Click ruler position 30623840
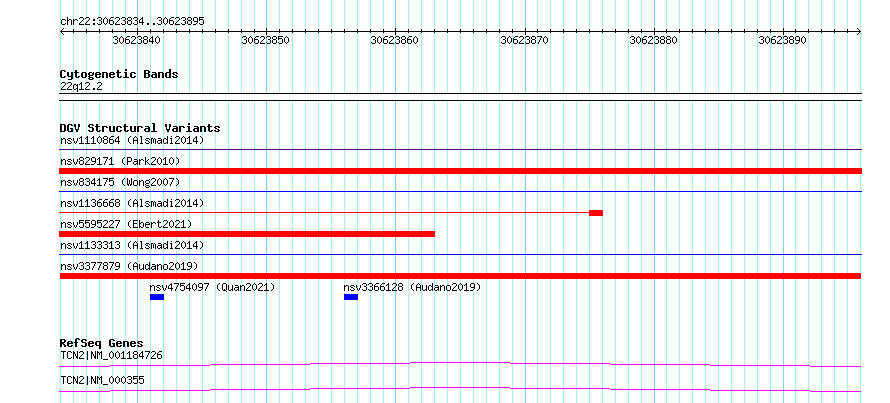The image size is (890, 403). (136, 40)
